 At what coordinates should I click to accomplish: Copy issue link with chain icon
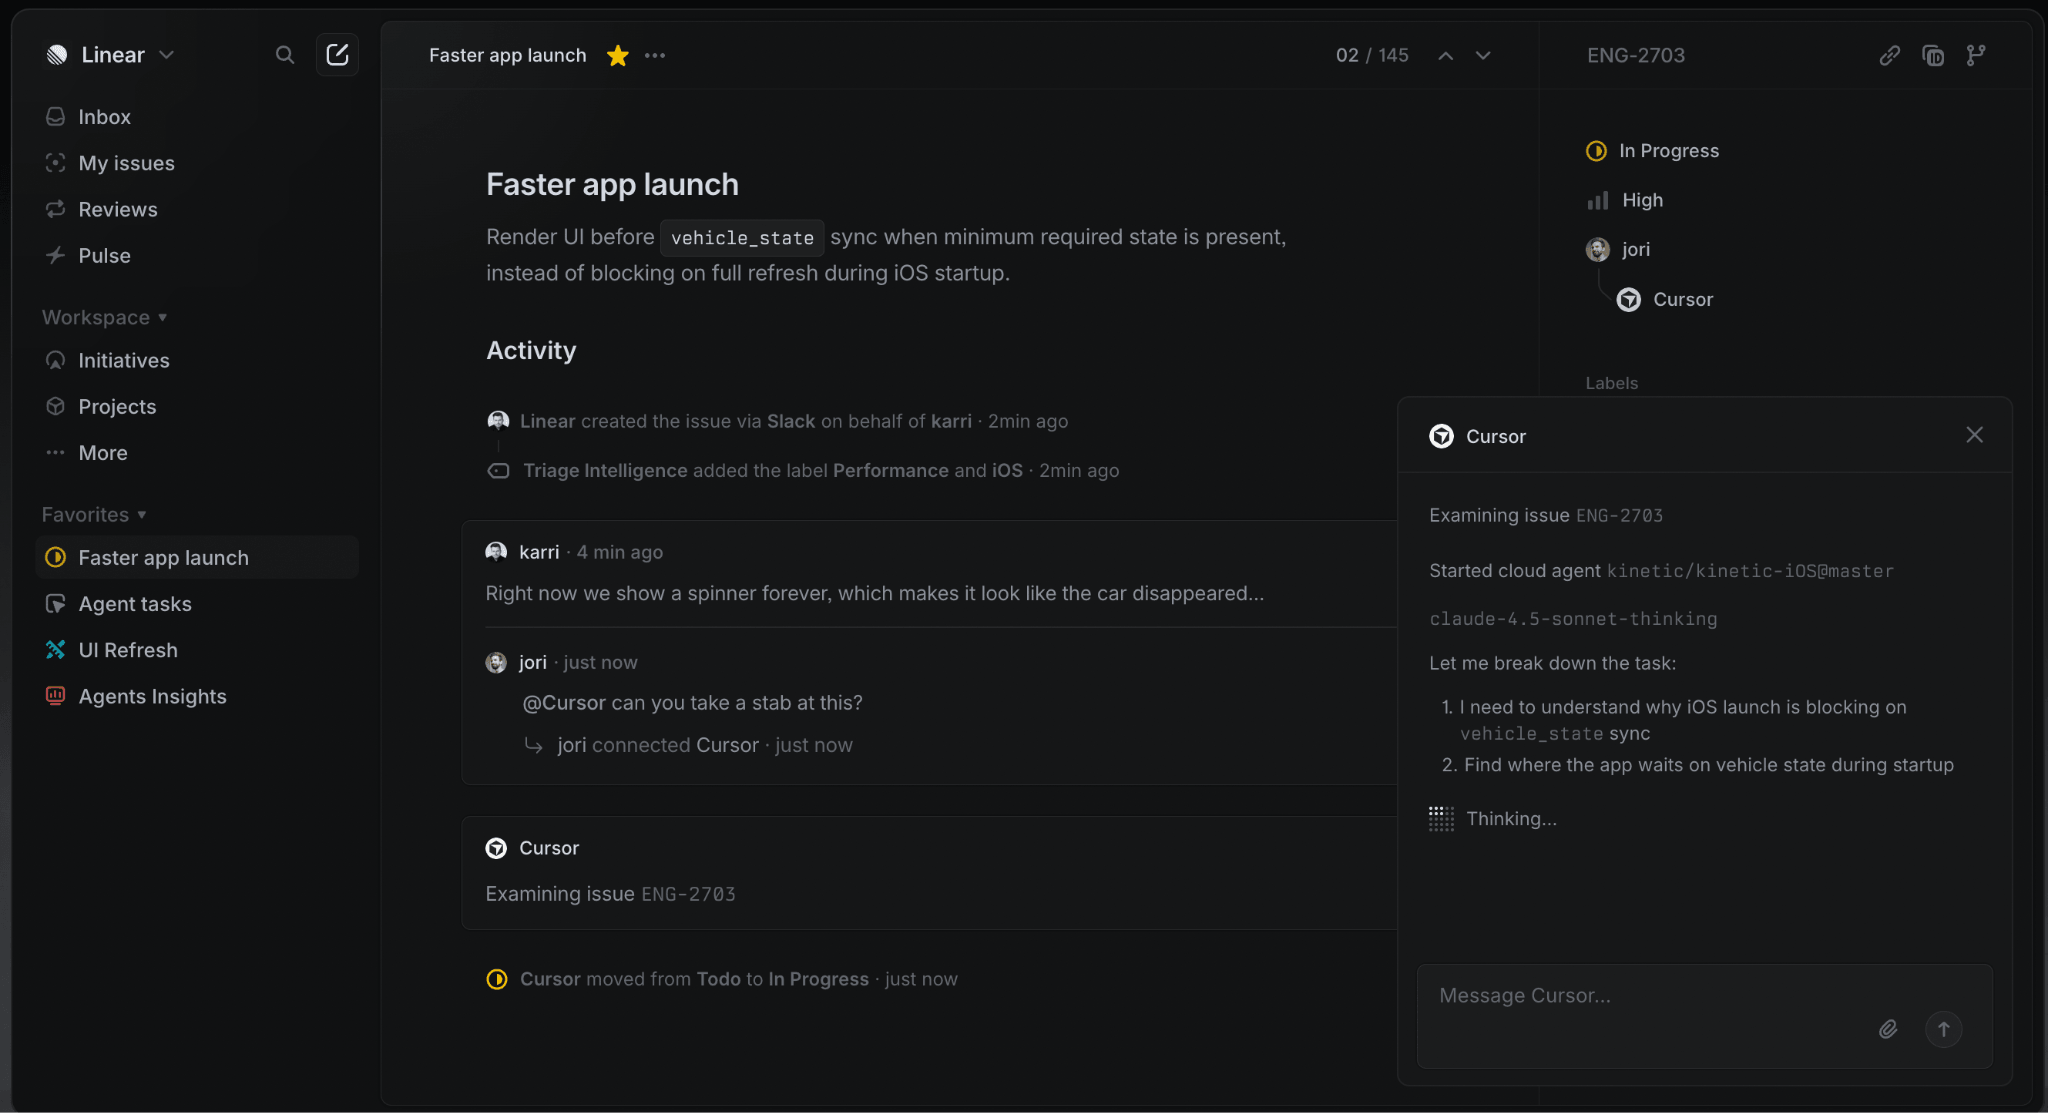pos(1889,55)
